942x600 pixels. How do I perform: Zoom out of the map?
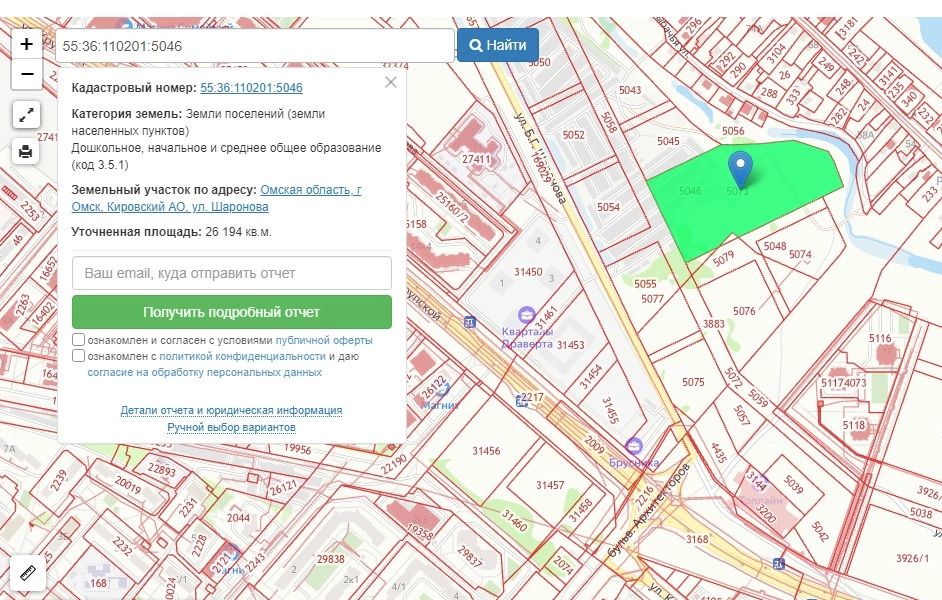click(x=26, y=74)
